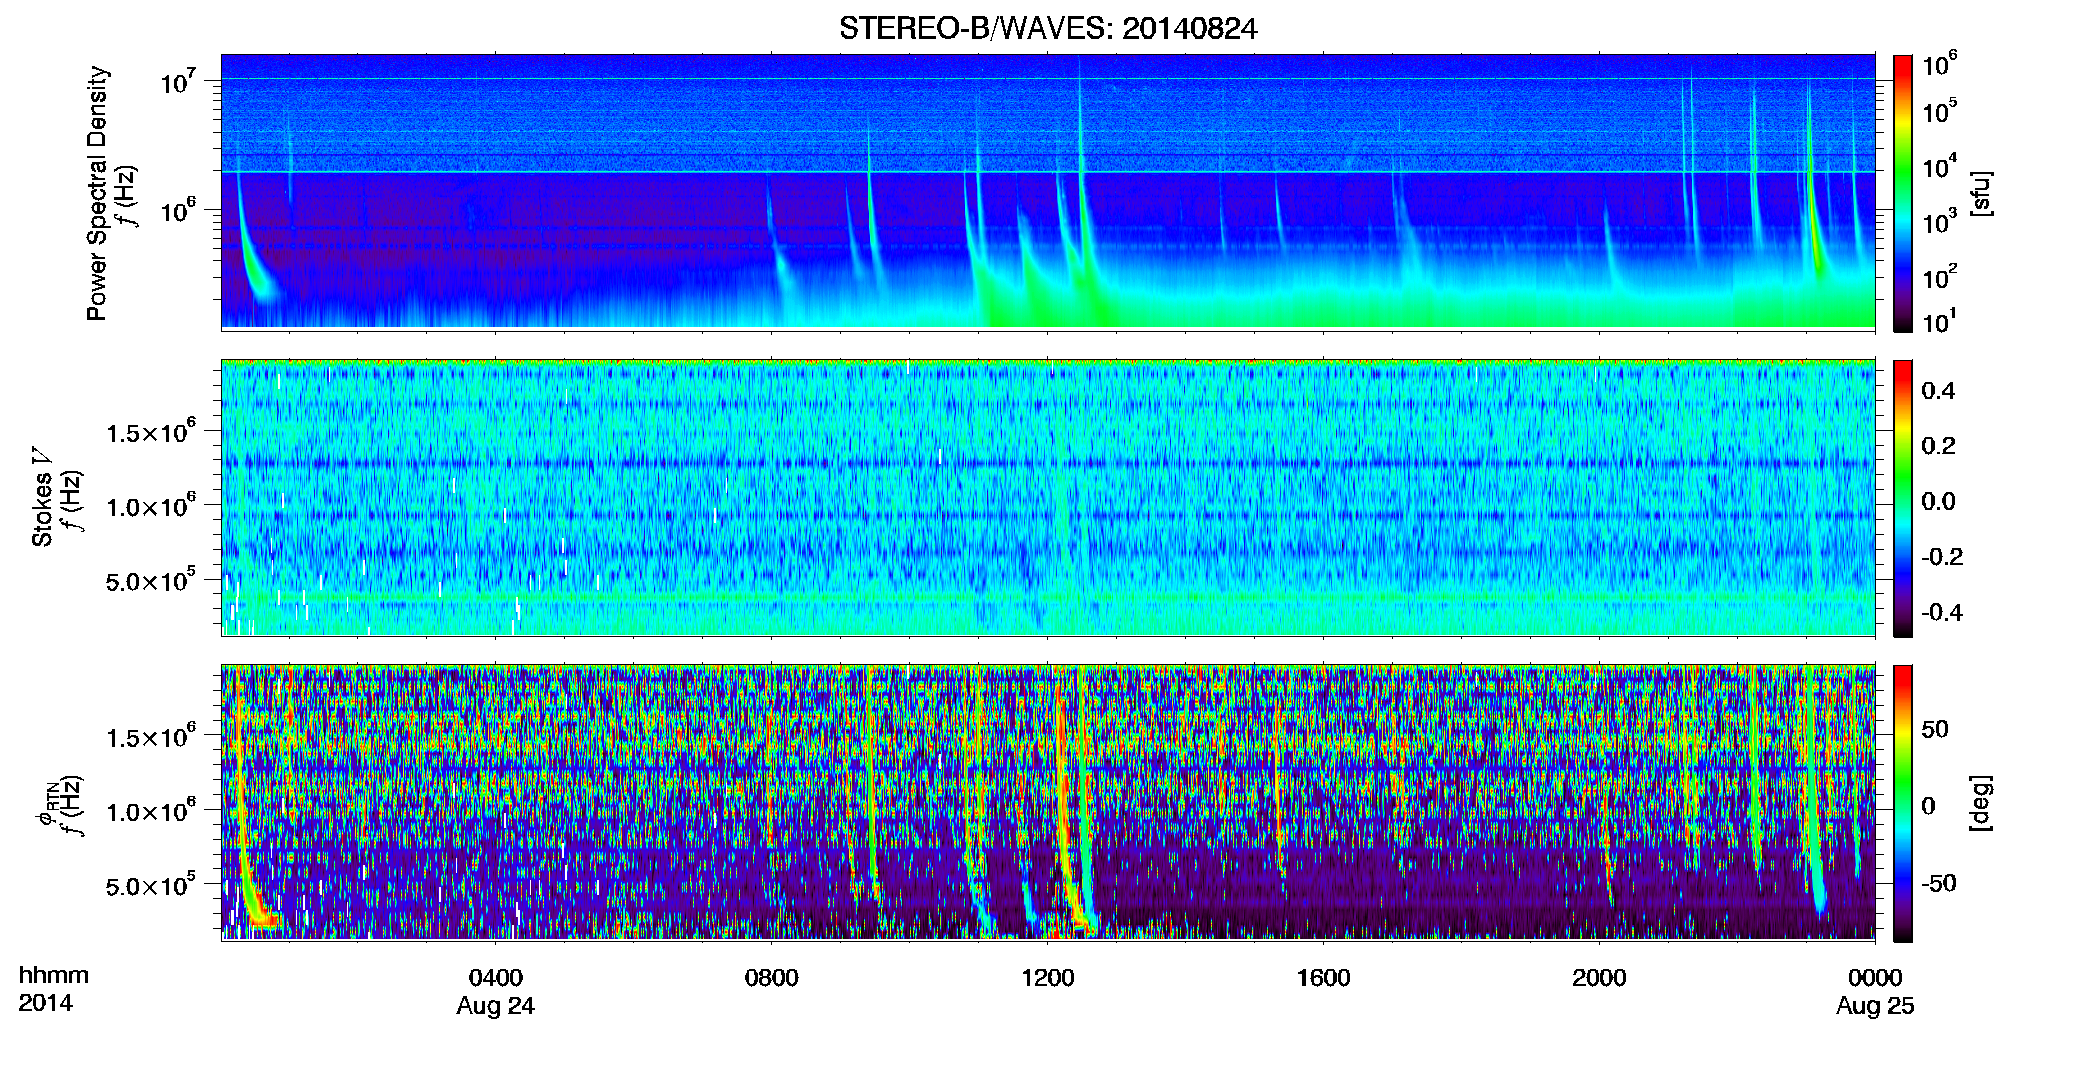Click the Aug 24 date label

click(x=496, y=1006)
